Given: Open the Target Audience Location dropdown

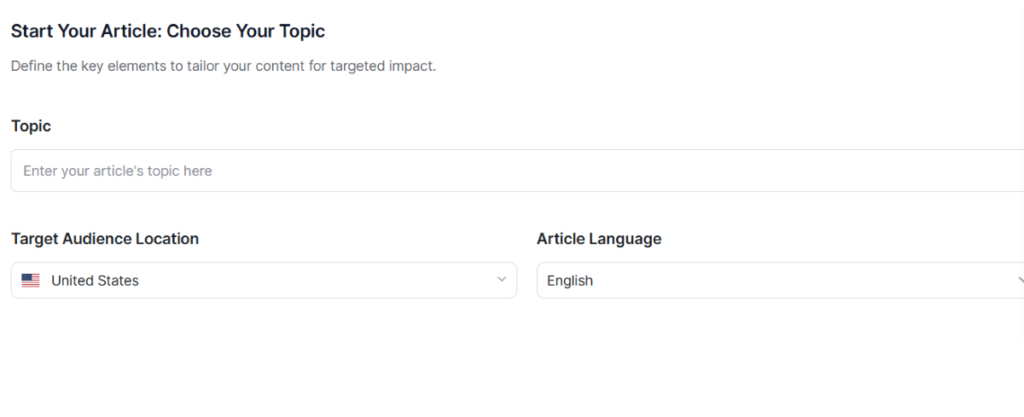Looking at the screenshot, I should pyautogui.click(x=264, y=281).
